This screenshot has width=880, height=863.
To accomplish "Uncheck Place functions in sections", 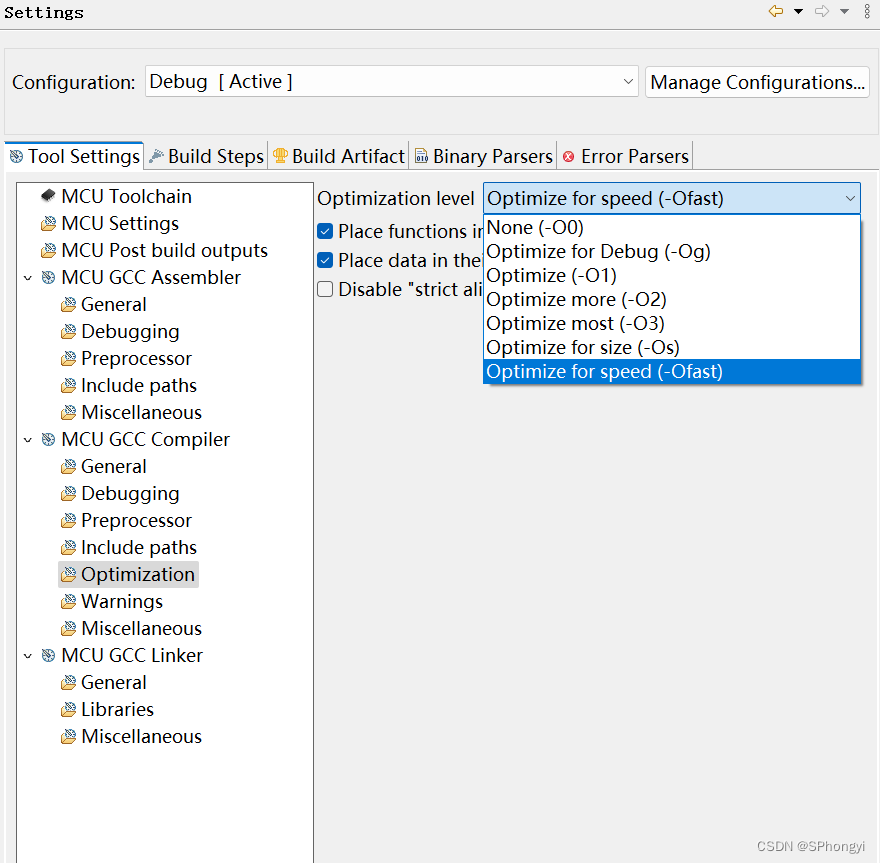I will tap(325, 230).
